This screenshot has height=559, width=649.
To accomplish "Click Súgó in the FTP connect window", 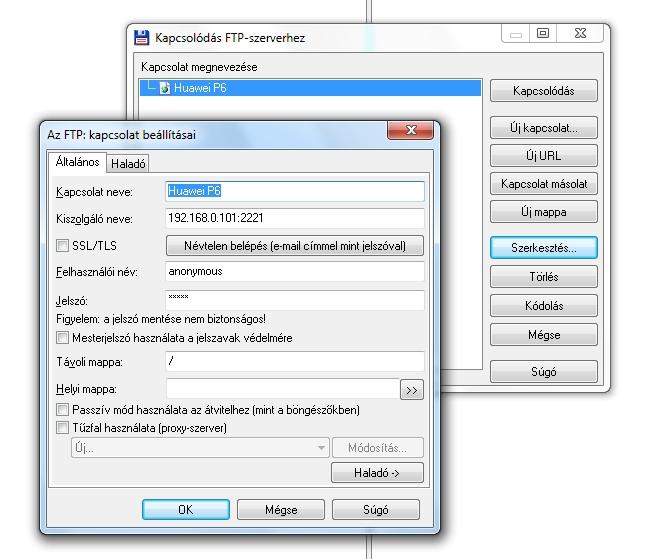I will pyautogui.click(x=544, y=372).
